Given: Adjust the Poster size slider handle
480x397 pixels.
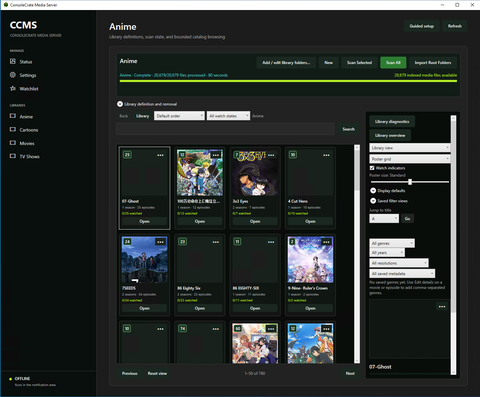Looking at the screenshot, I should pos(410,182).
